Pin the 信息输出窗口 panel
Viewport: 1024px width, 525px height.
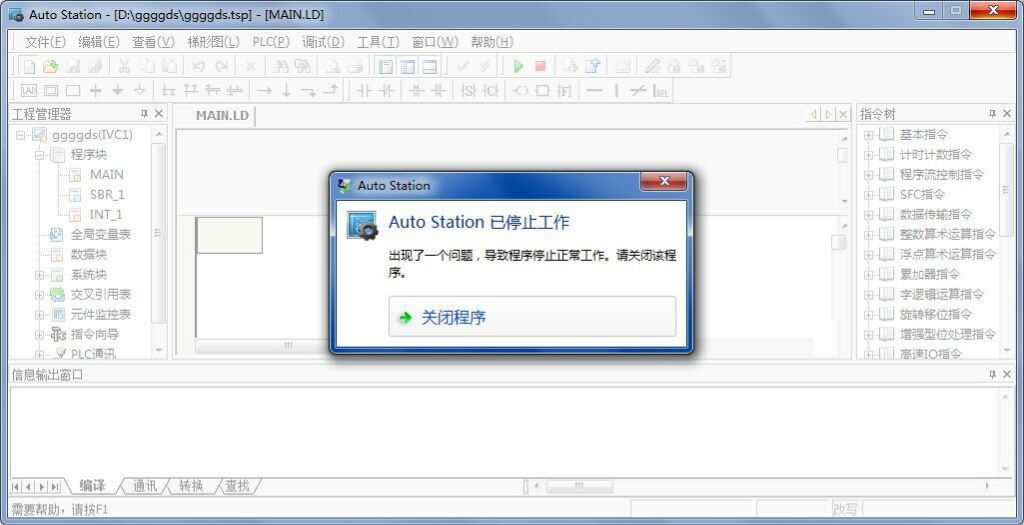tap(993, 374)
